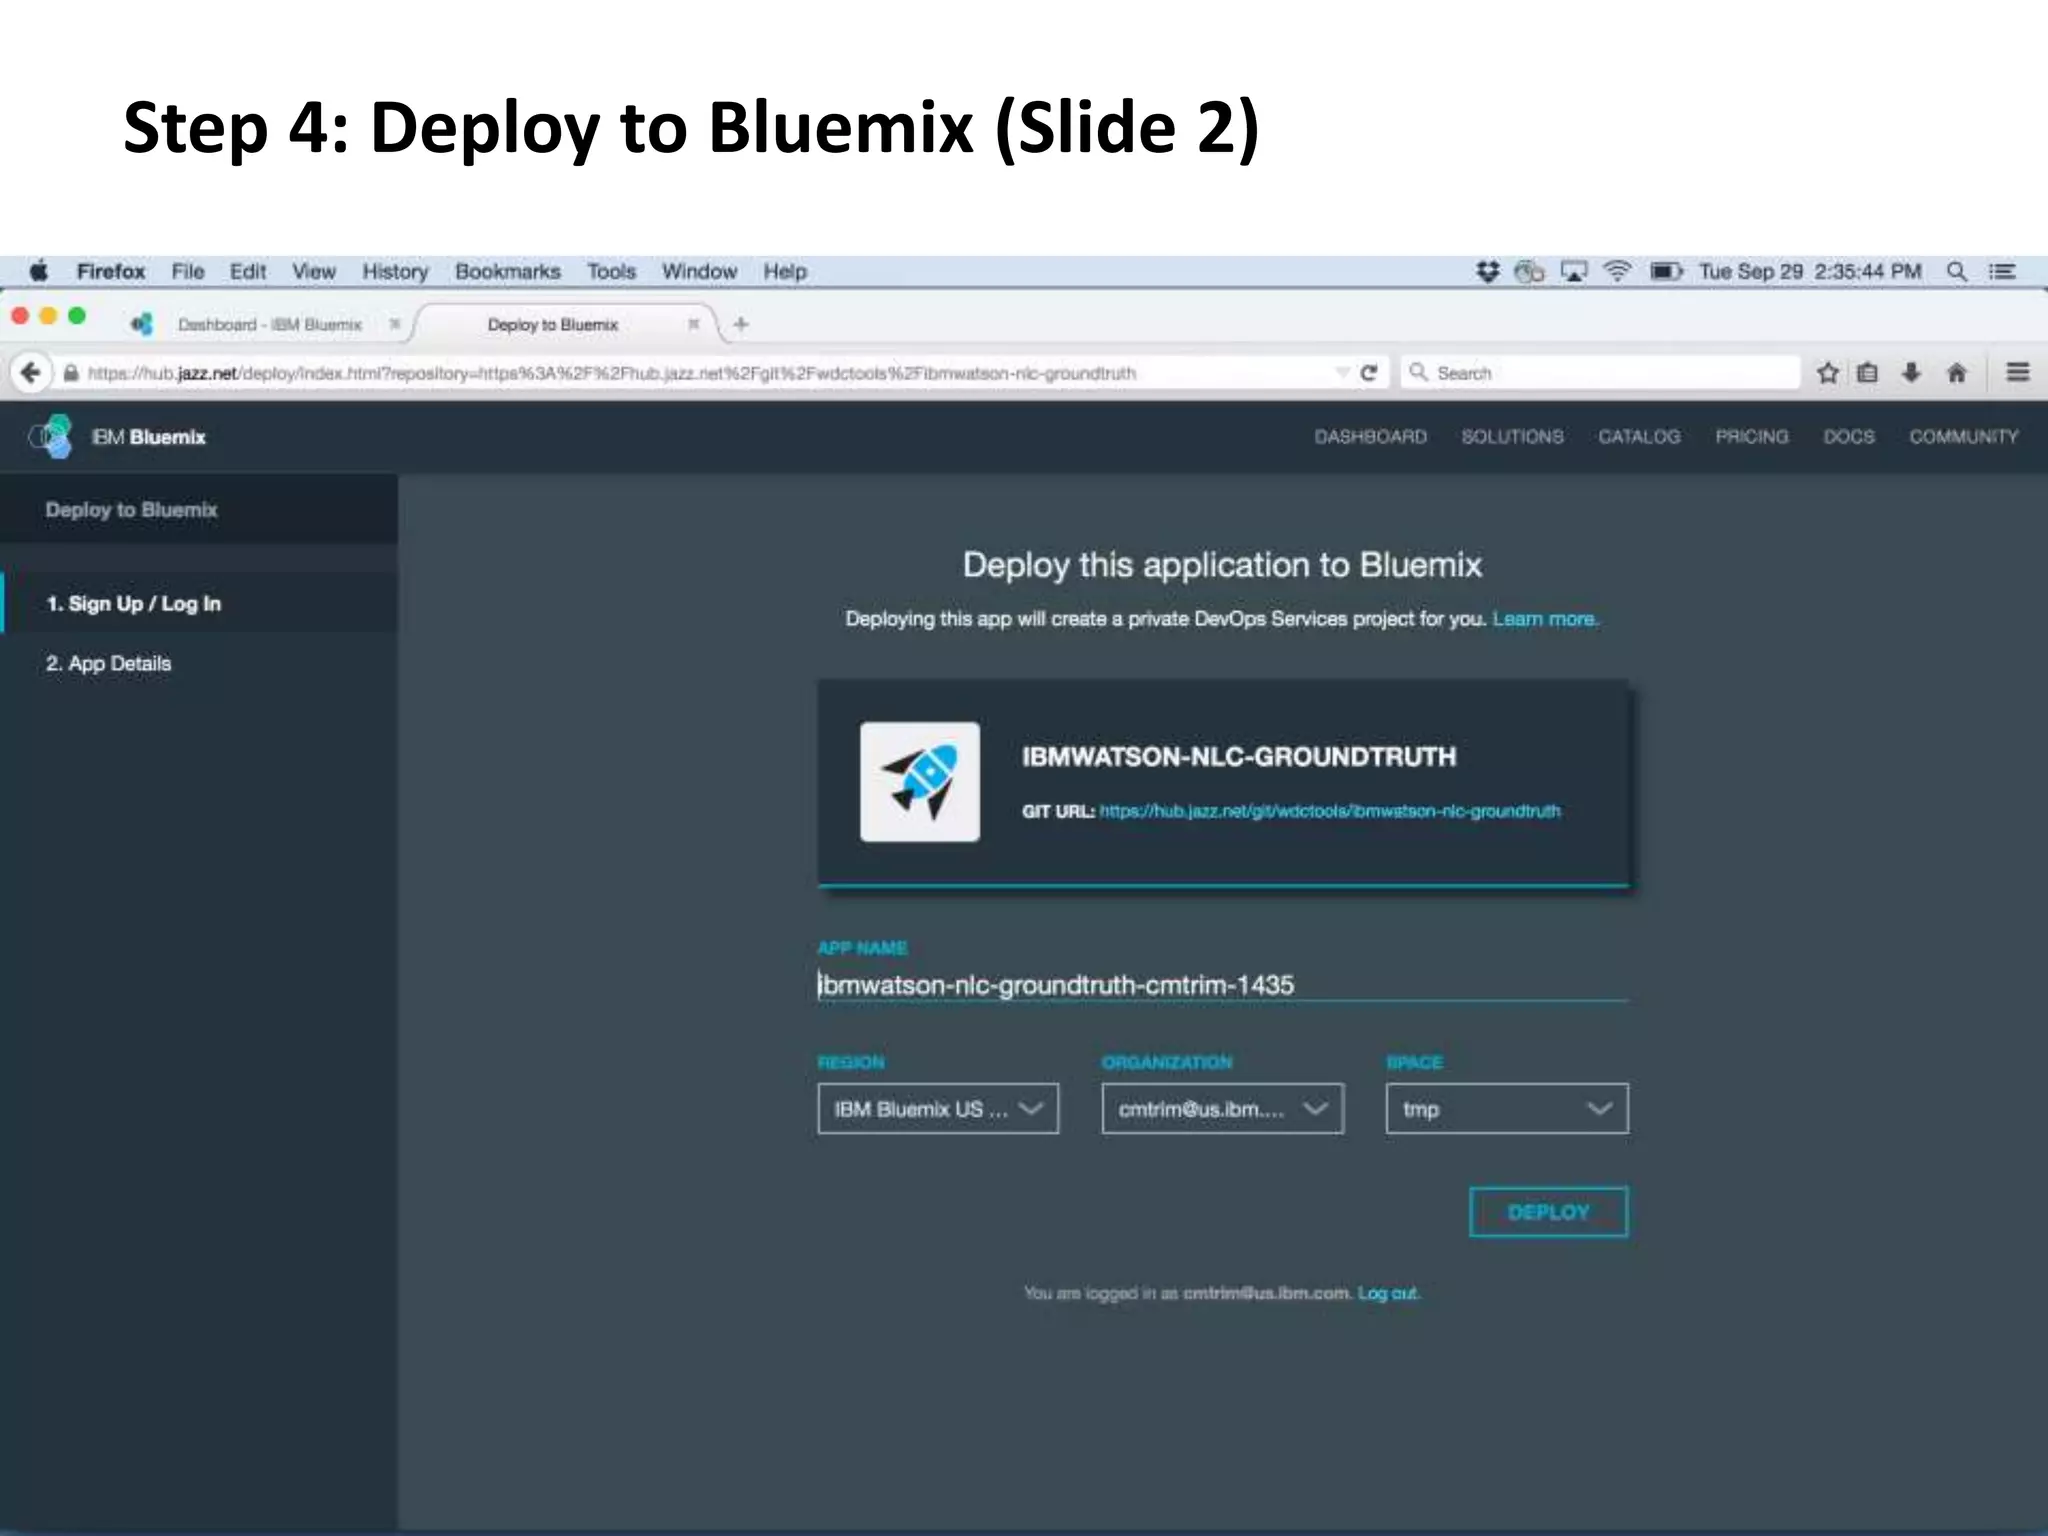Click the Learn more link
This screenshot has height=1536, width=2048.
[x=1545, y=619]
